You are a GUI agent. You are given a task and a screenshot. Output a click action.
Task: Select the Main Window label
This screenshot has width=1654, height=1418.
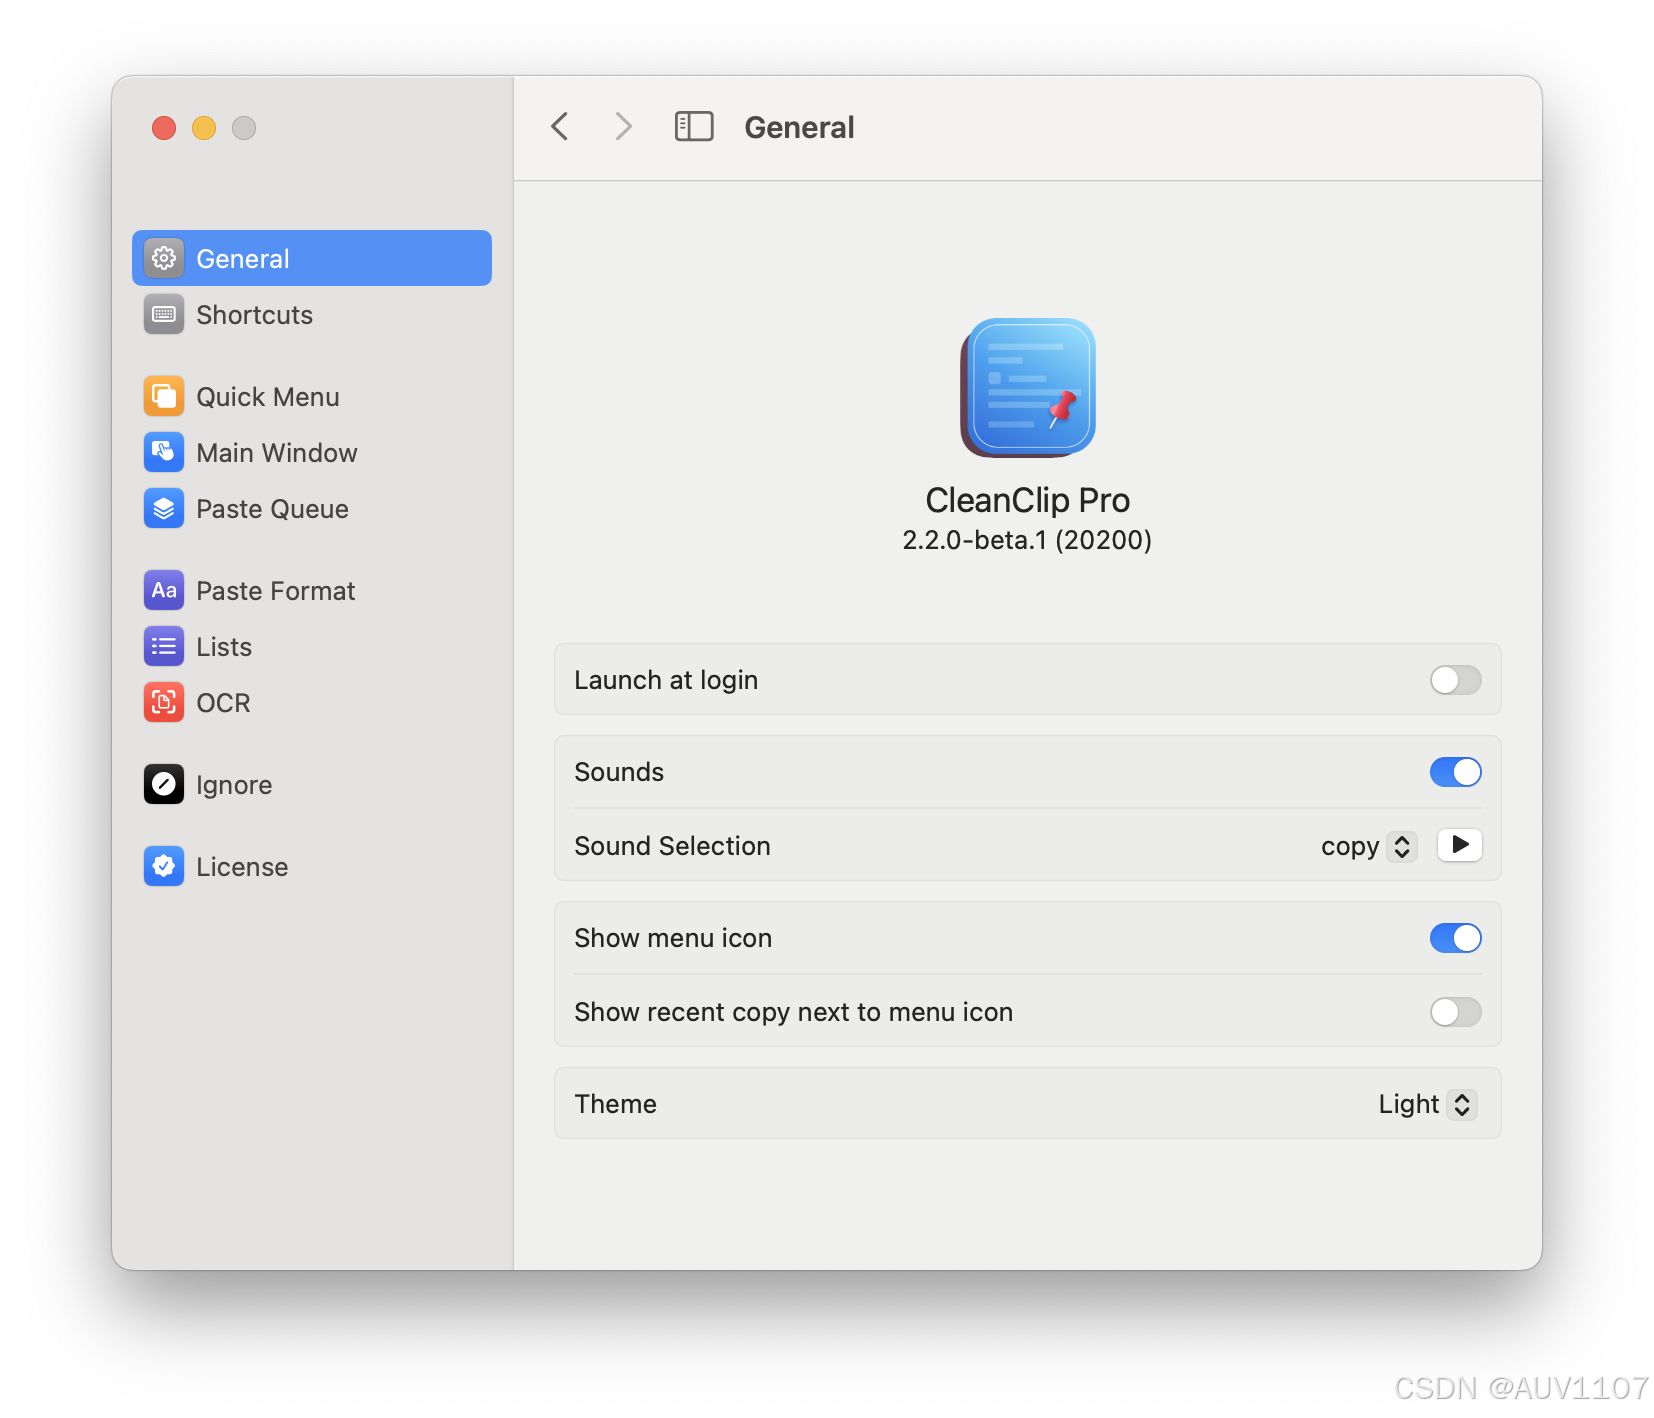coord(277,453)
